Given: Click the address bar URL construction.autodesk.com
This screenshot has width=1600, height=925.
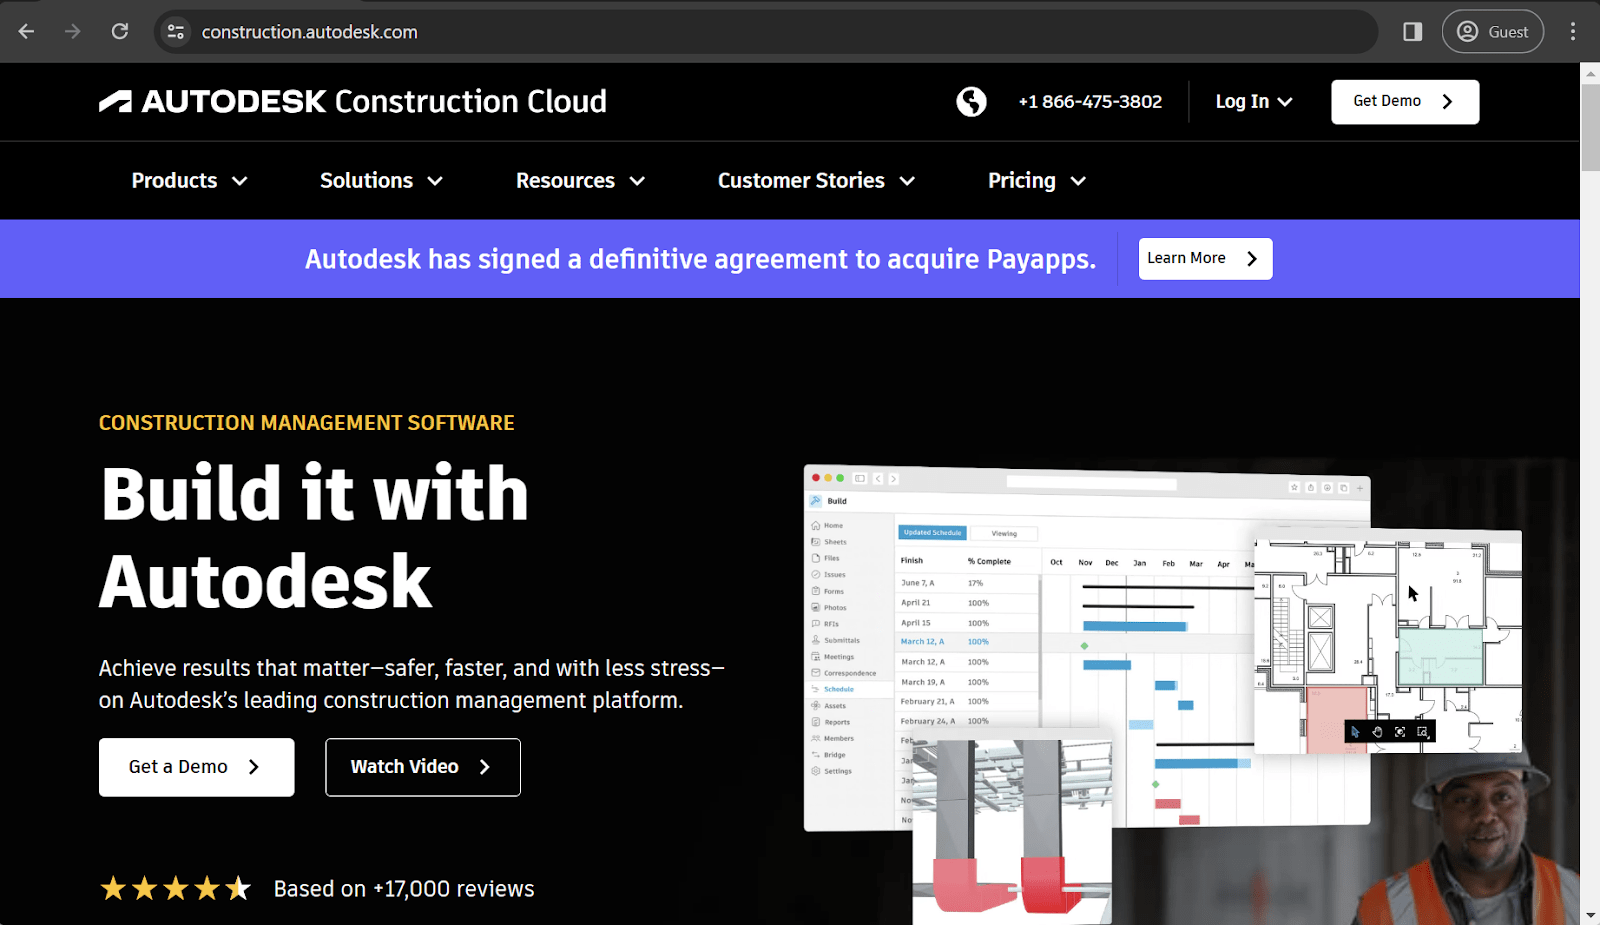Looking at the screenshot, I should pyautogui.click(x=310, y=32).
